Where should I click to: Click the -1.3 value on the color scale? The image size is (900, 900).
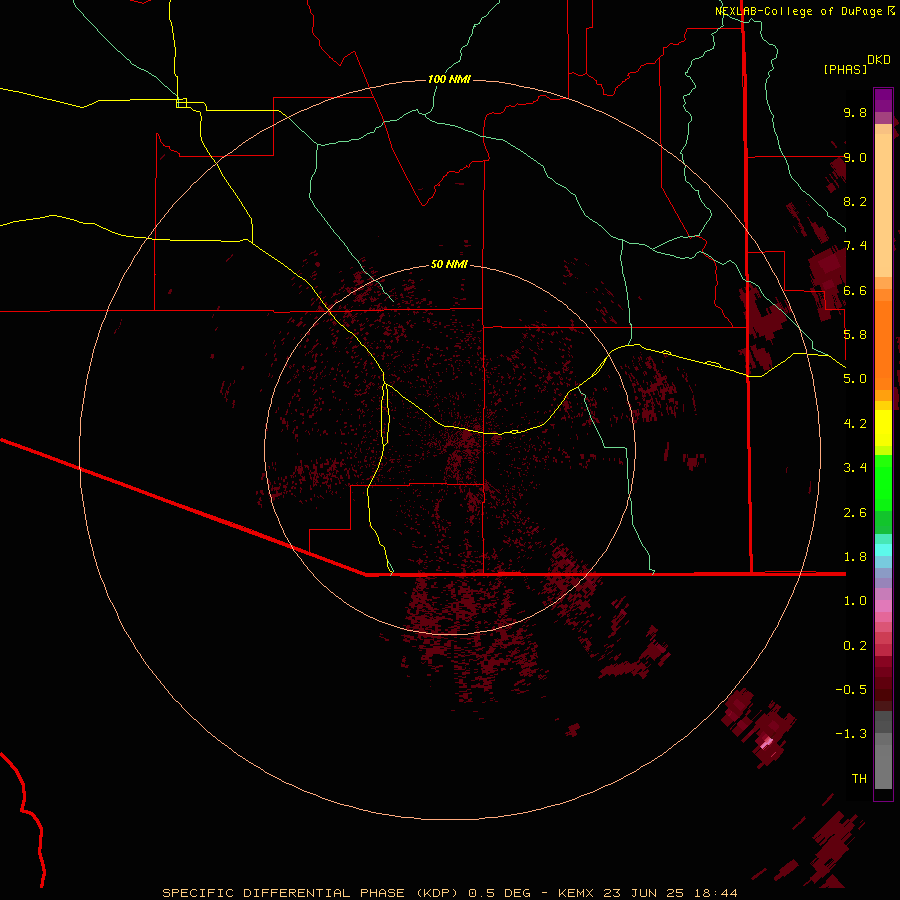tap(851, 734)
